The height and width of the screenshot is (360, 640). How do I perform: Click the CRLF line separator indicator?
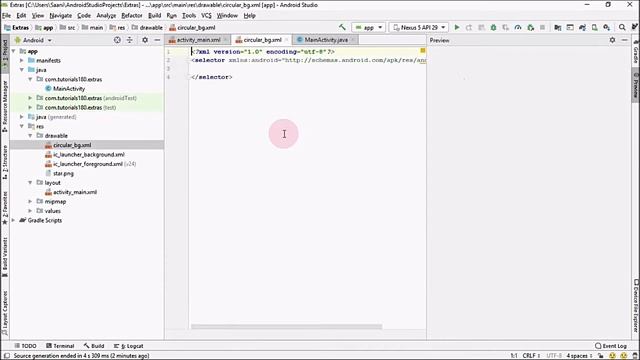pos(531,356)
